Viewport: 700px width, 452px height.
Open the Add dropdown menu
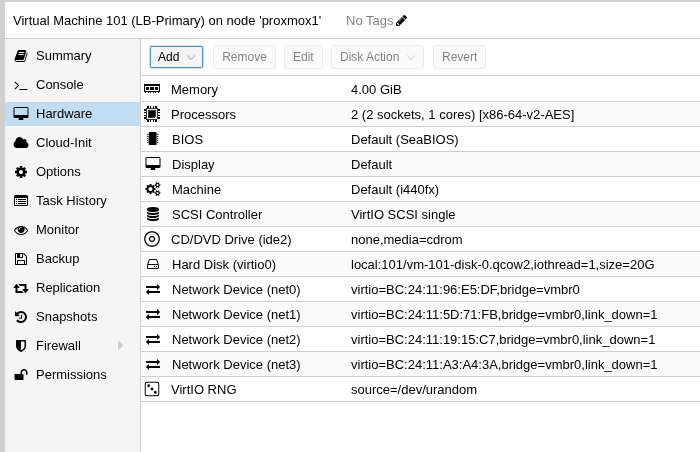click(176, 57)
